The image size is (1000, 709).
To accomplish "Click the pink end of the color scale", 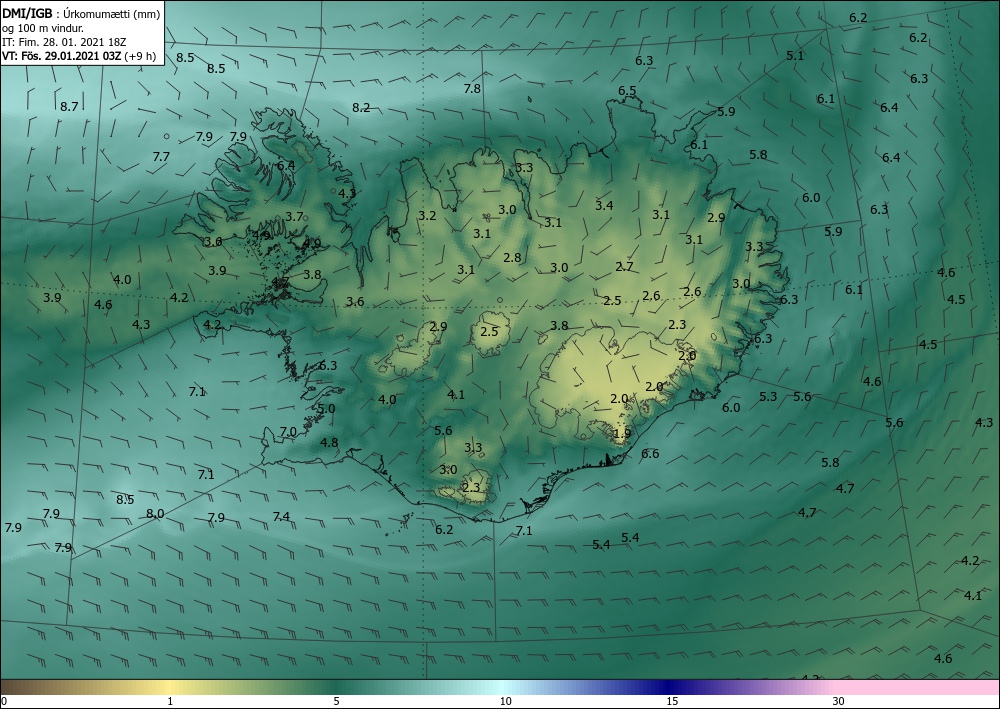I will click(918, 687).
